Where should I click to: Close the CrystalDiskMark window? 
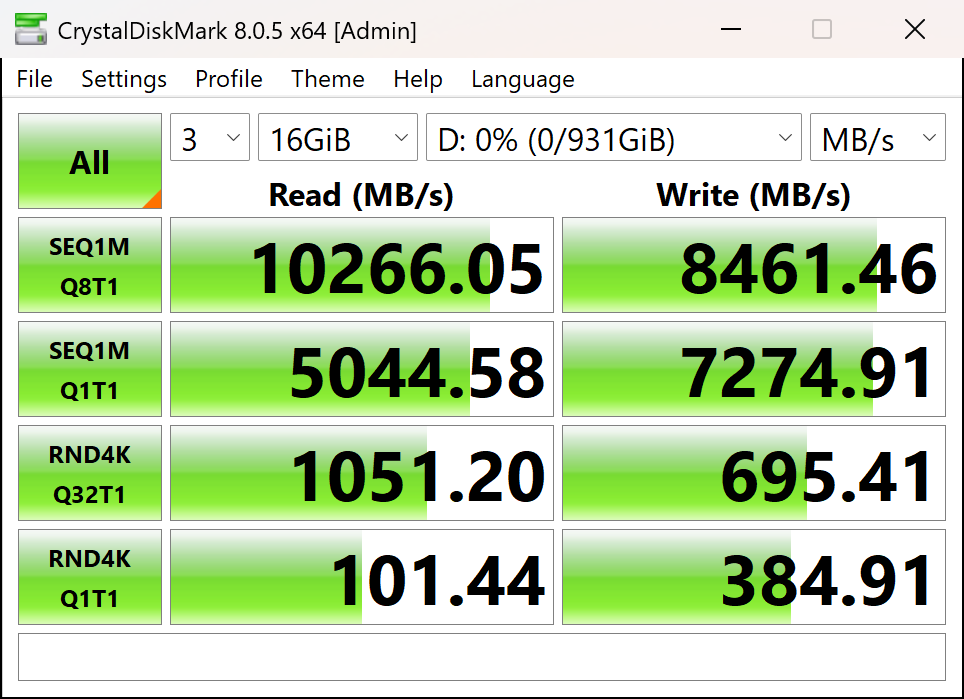tap(915, 29)
